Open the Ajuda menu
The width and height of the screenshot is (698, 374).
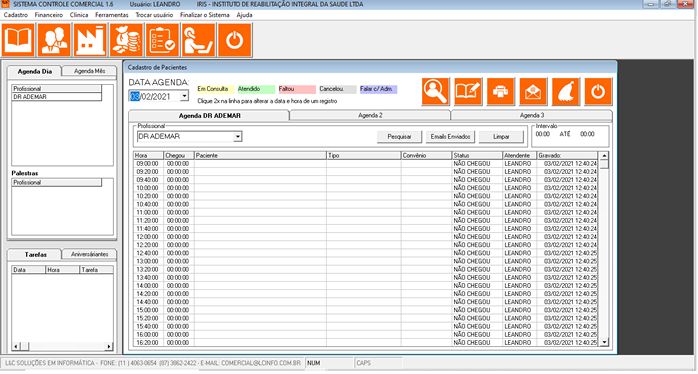244,15
